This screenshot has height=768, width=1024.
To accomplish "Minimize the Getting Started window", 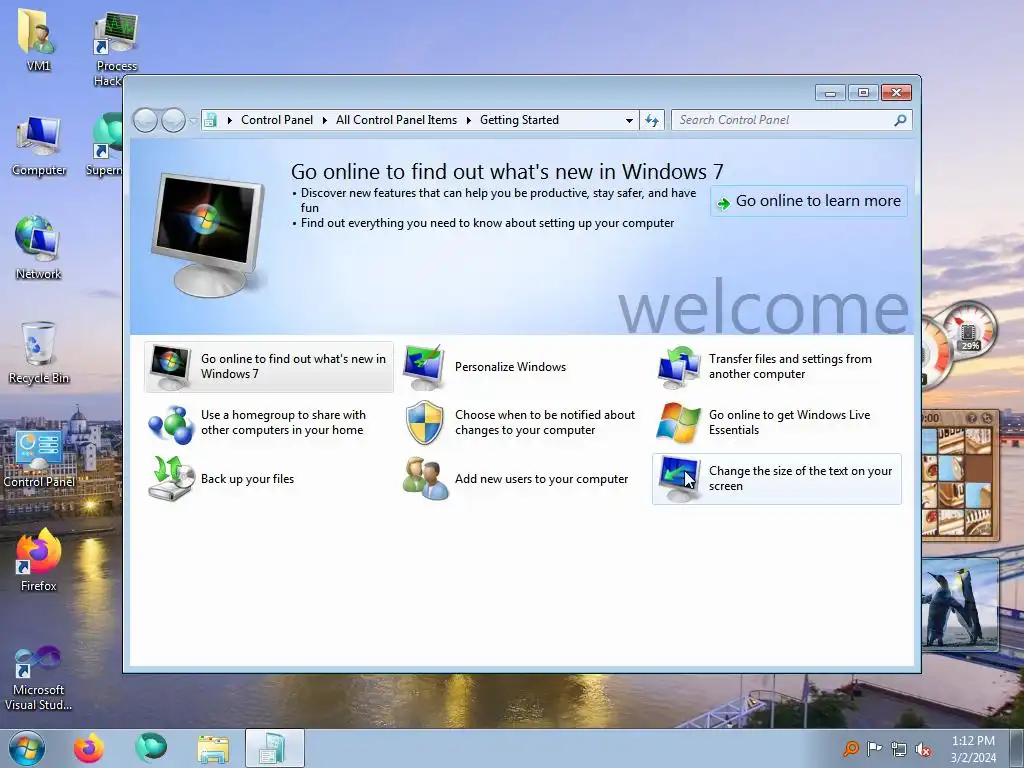I will pyautogui.click(x=830, y=93).
